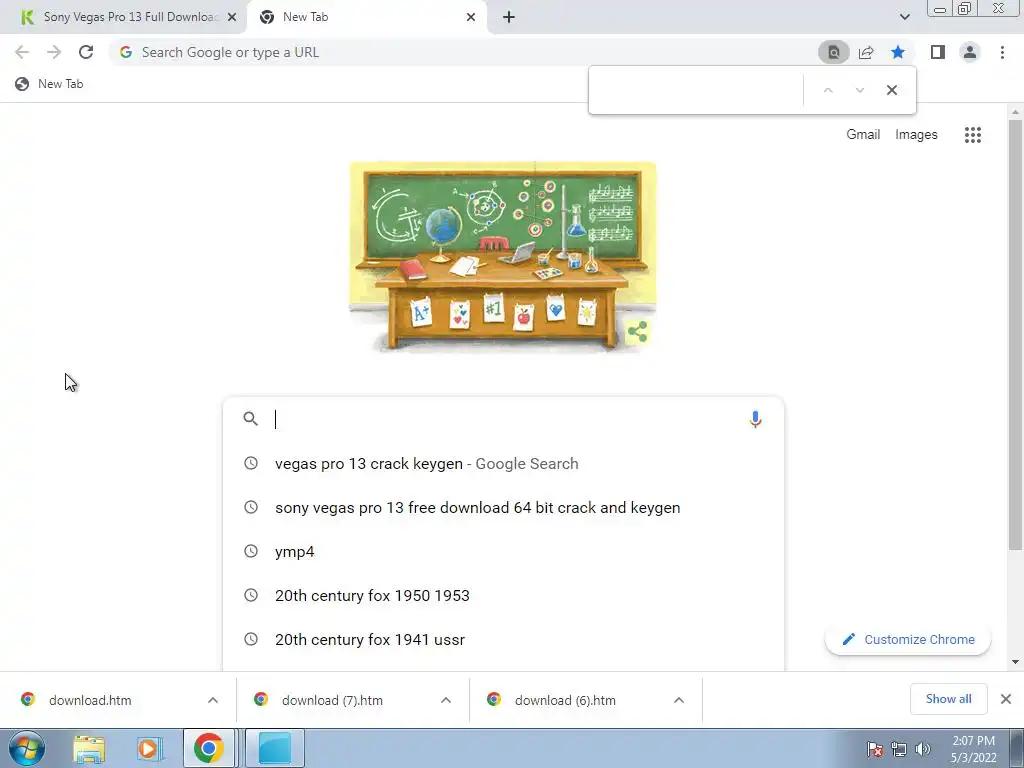Image resolution: width=1024 pixels, height=768 pixels.
Task: Open download (6).htm file
Action: (565, 700)
